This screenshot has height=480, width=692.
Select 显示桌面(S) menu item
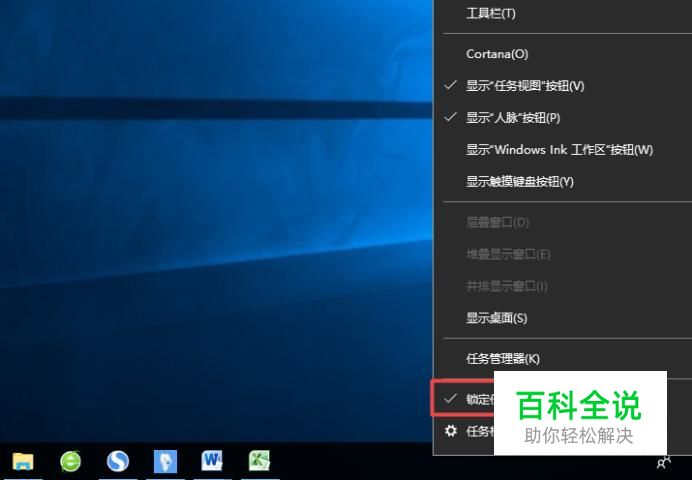(x=563, y=318)
